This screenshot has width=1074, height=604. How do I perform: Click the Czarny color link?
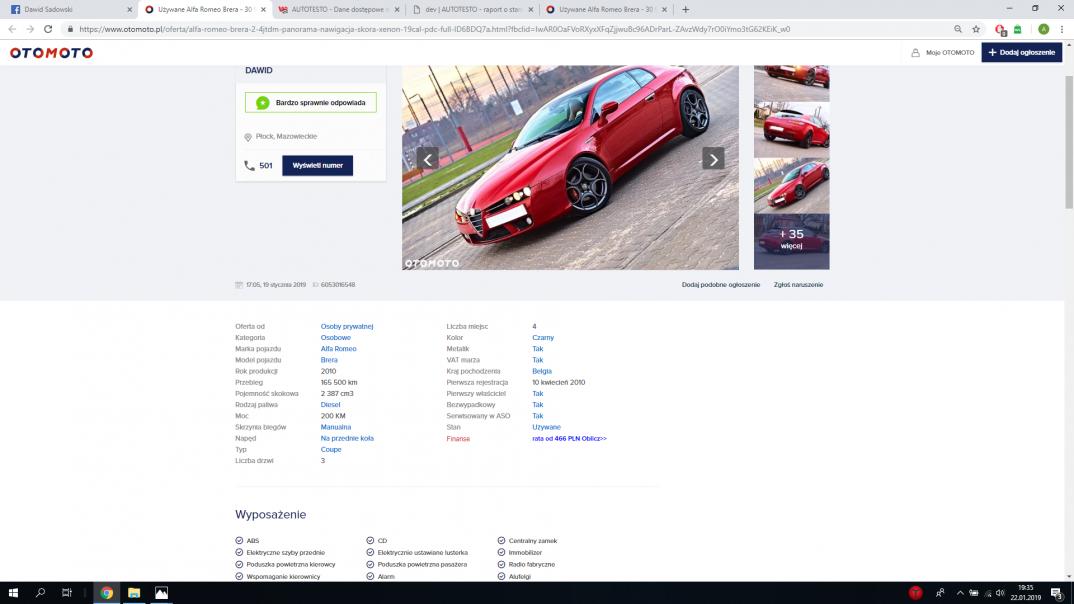point(543,338)
